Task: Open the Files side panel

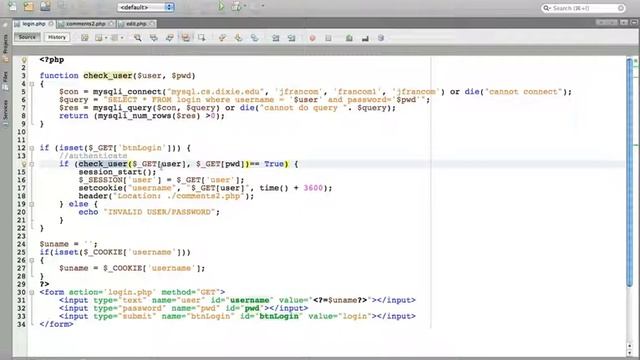Action: (x=5, y=81)
